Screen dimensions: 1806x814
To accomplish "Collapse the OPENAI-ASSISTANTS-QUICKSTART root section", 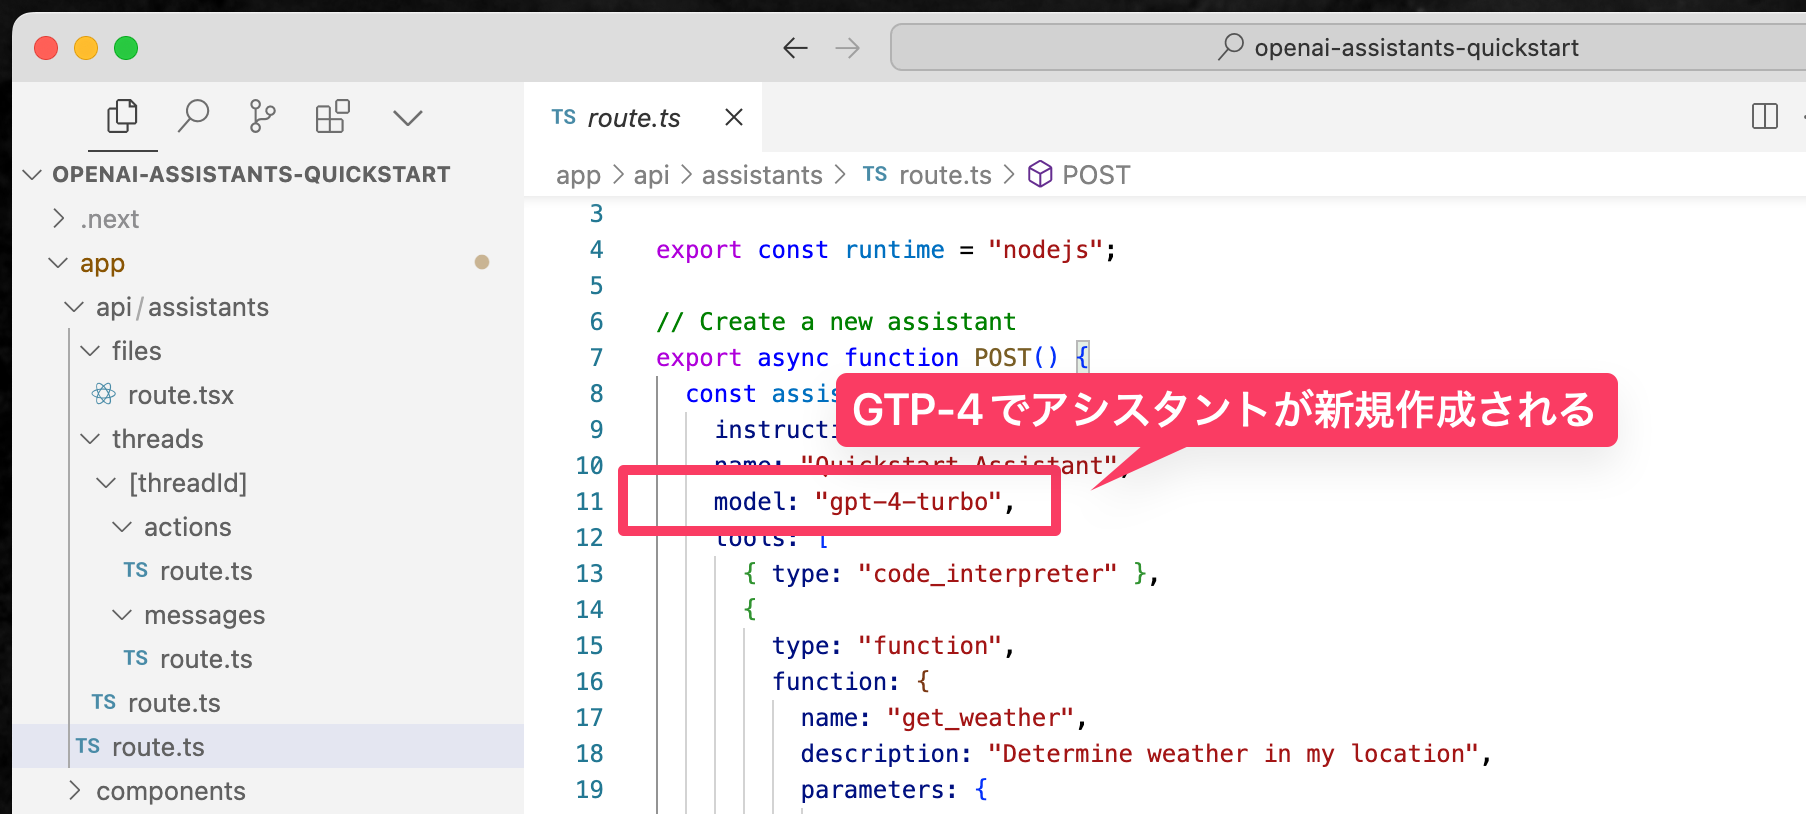I will 32,175.
